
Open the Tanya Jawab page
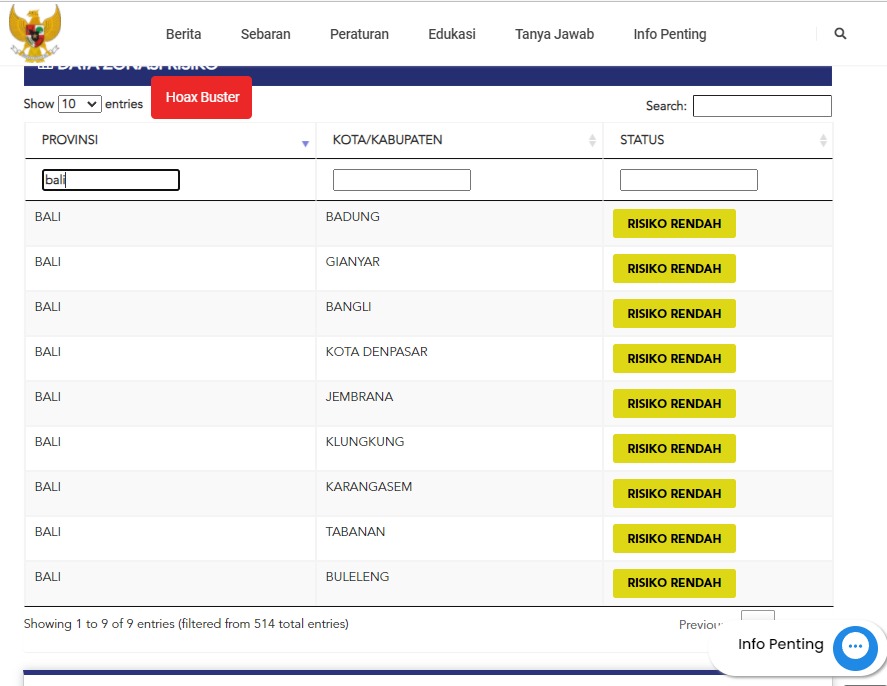point(554,34)
